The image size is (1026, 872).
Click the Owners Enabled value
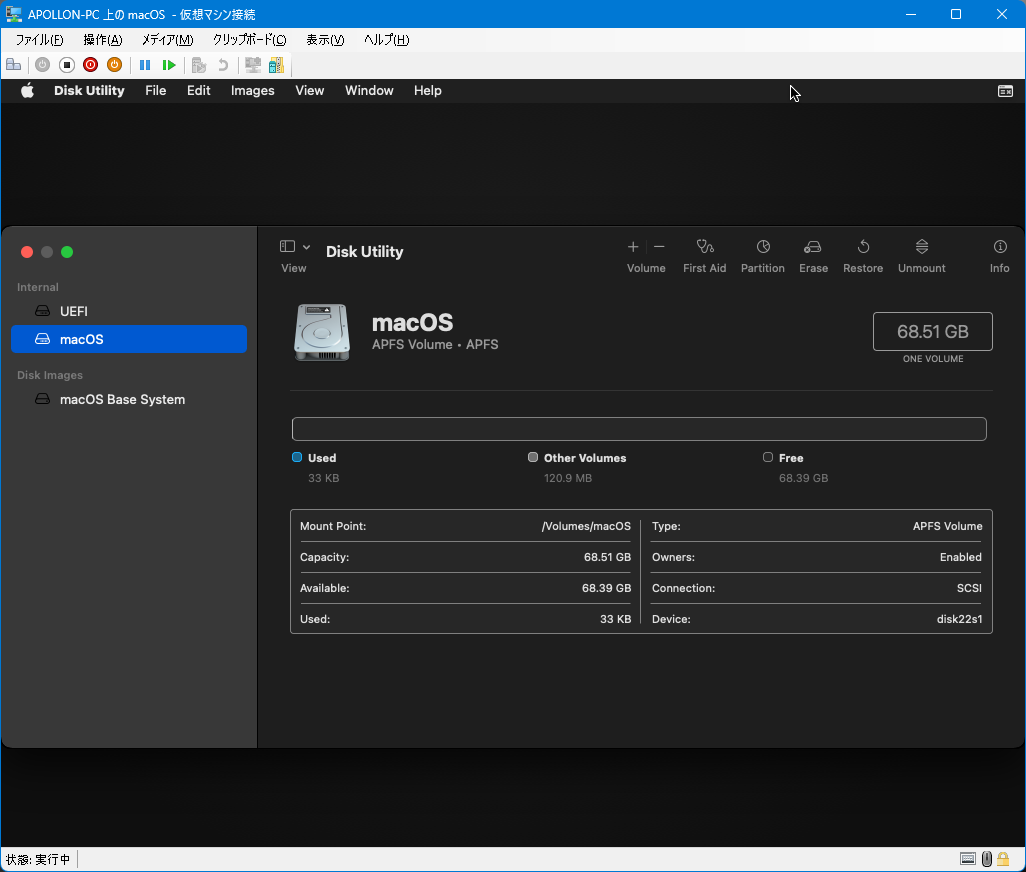tap(961, 557)
